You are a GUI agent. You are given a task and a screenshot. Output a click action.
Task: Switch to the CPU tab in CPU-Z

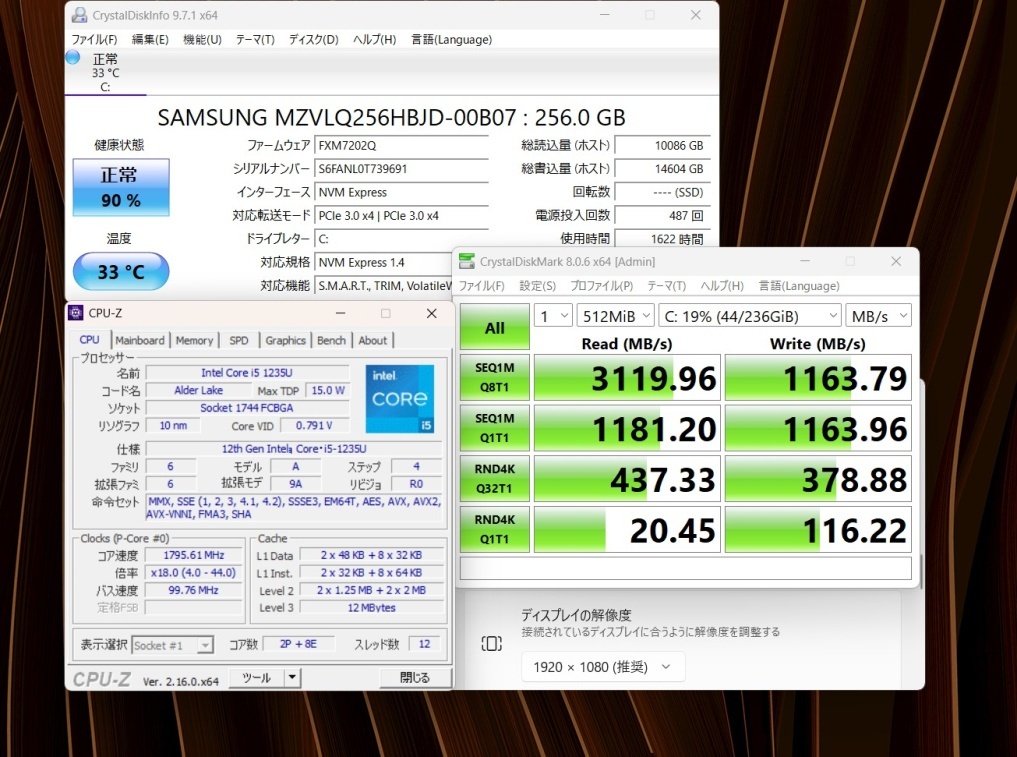[x=90, y=340]
